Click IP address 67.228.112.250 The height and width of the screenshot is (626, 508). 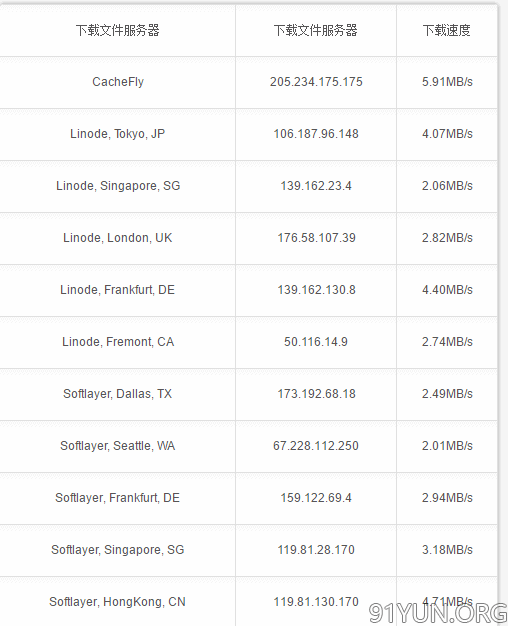[316, 446]
